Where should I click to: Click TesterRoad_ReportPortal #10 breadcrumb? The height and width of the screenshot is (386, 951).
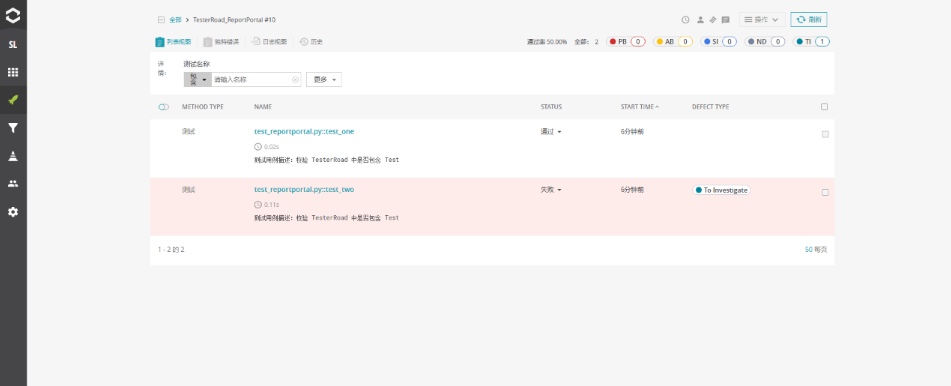tap(234, 19)
